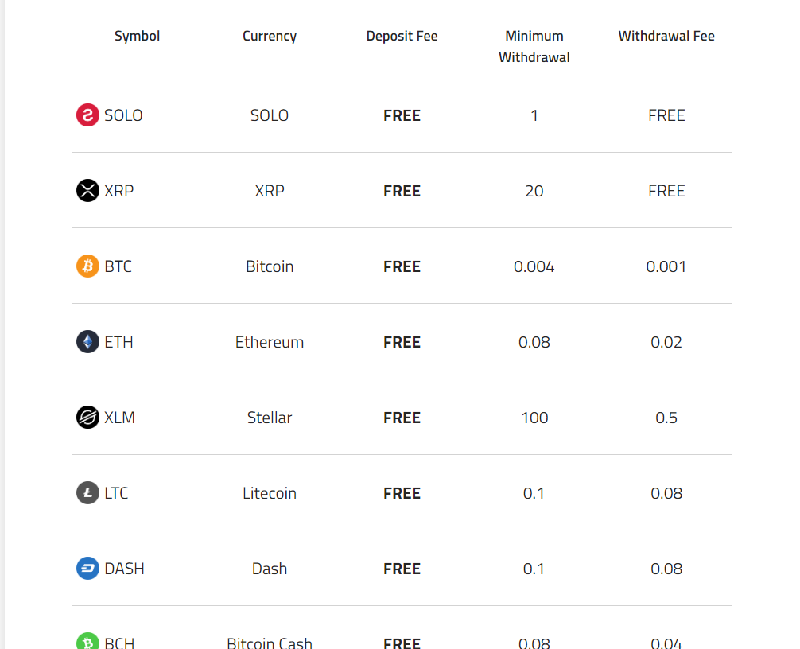
Task: Click the blue DASH coin icon
Action: tap(87, 568)
